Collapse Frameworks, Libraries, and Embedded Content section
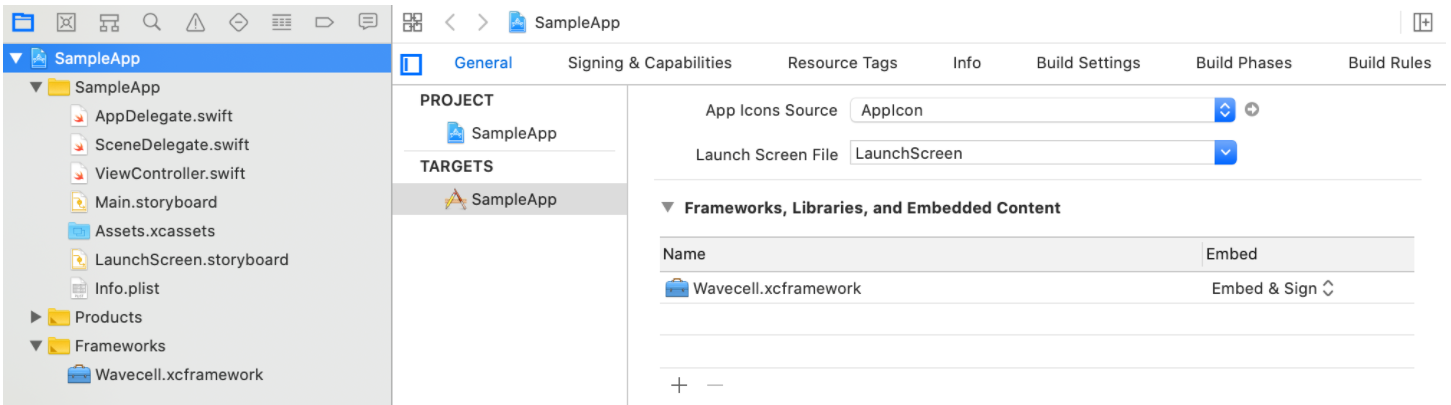1451x405 pixels. 668,208
